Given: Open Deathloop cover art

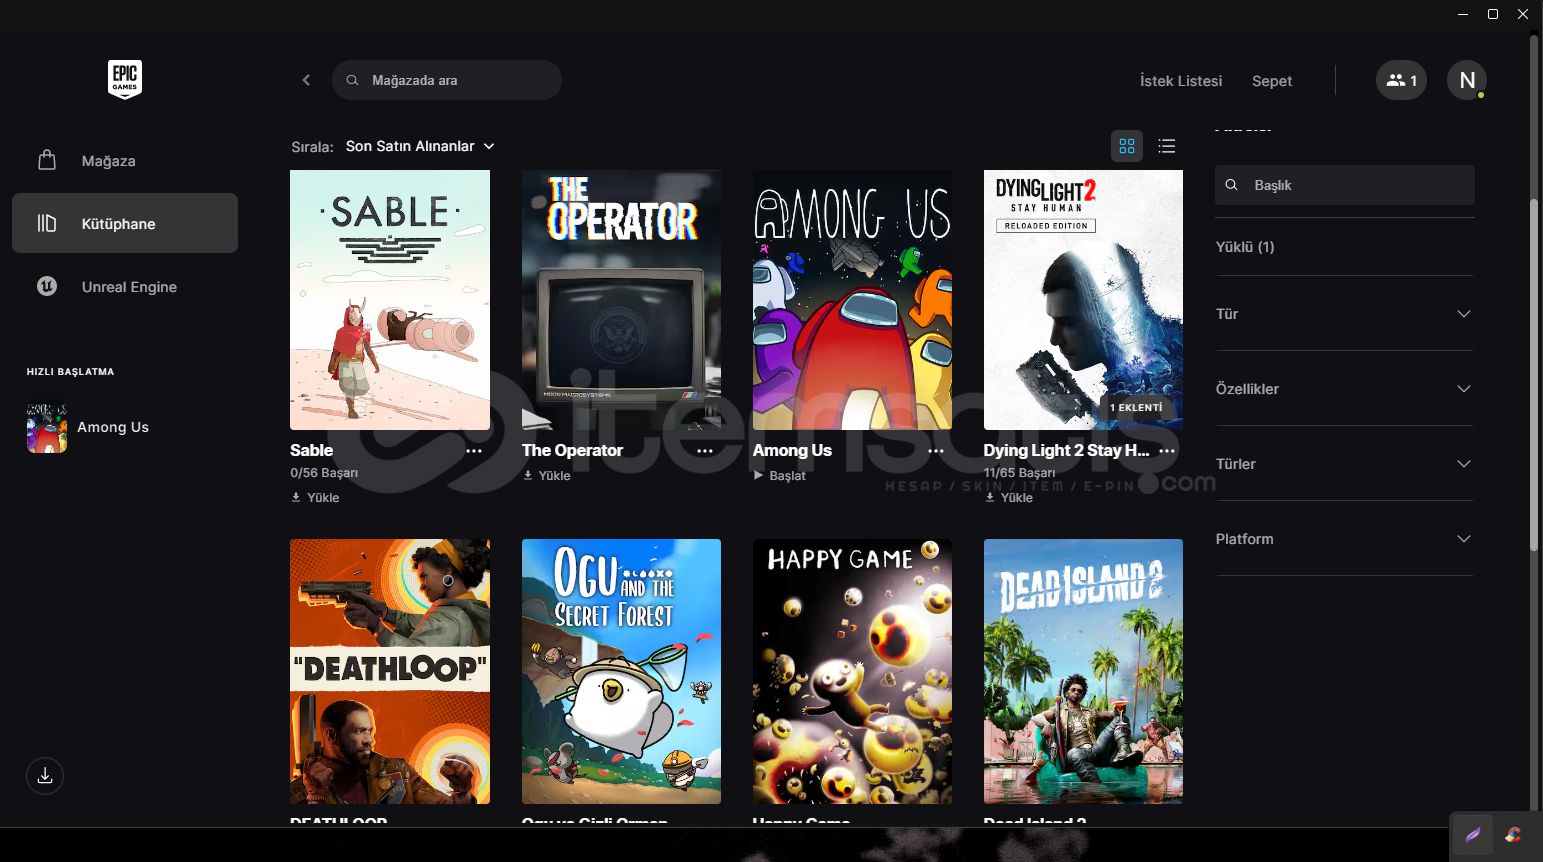Looking at the screenshot, I should tap(390, 671).
